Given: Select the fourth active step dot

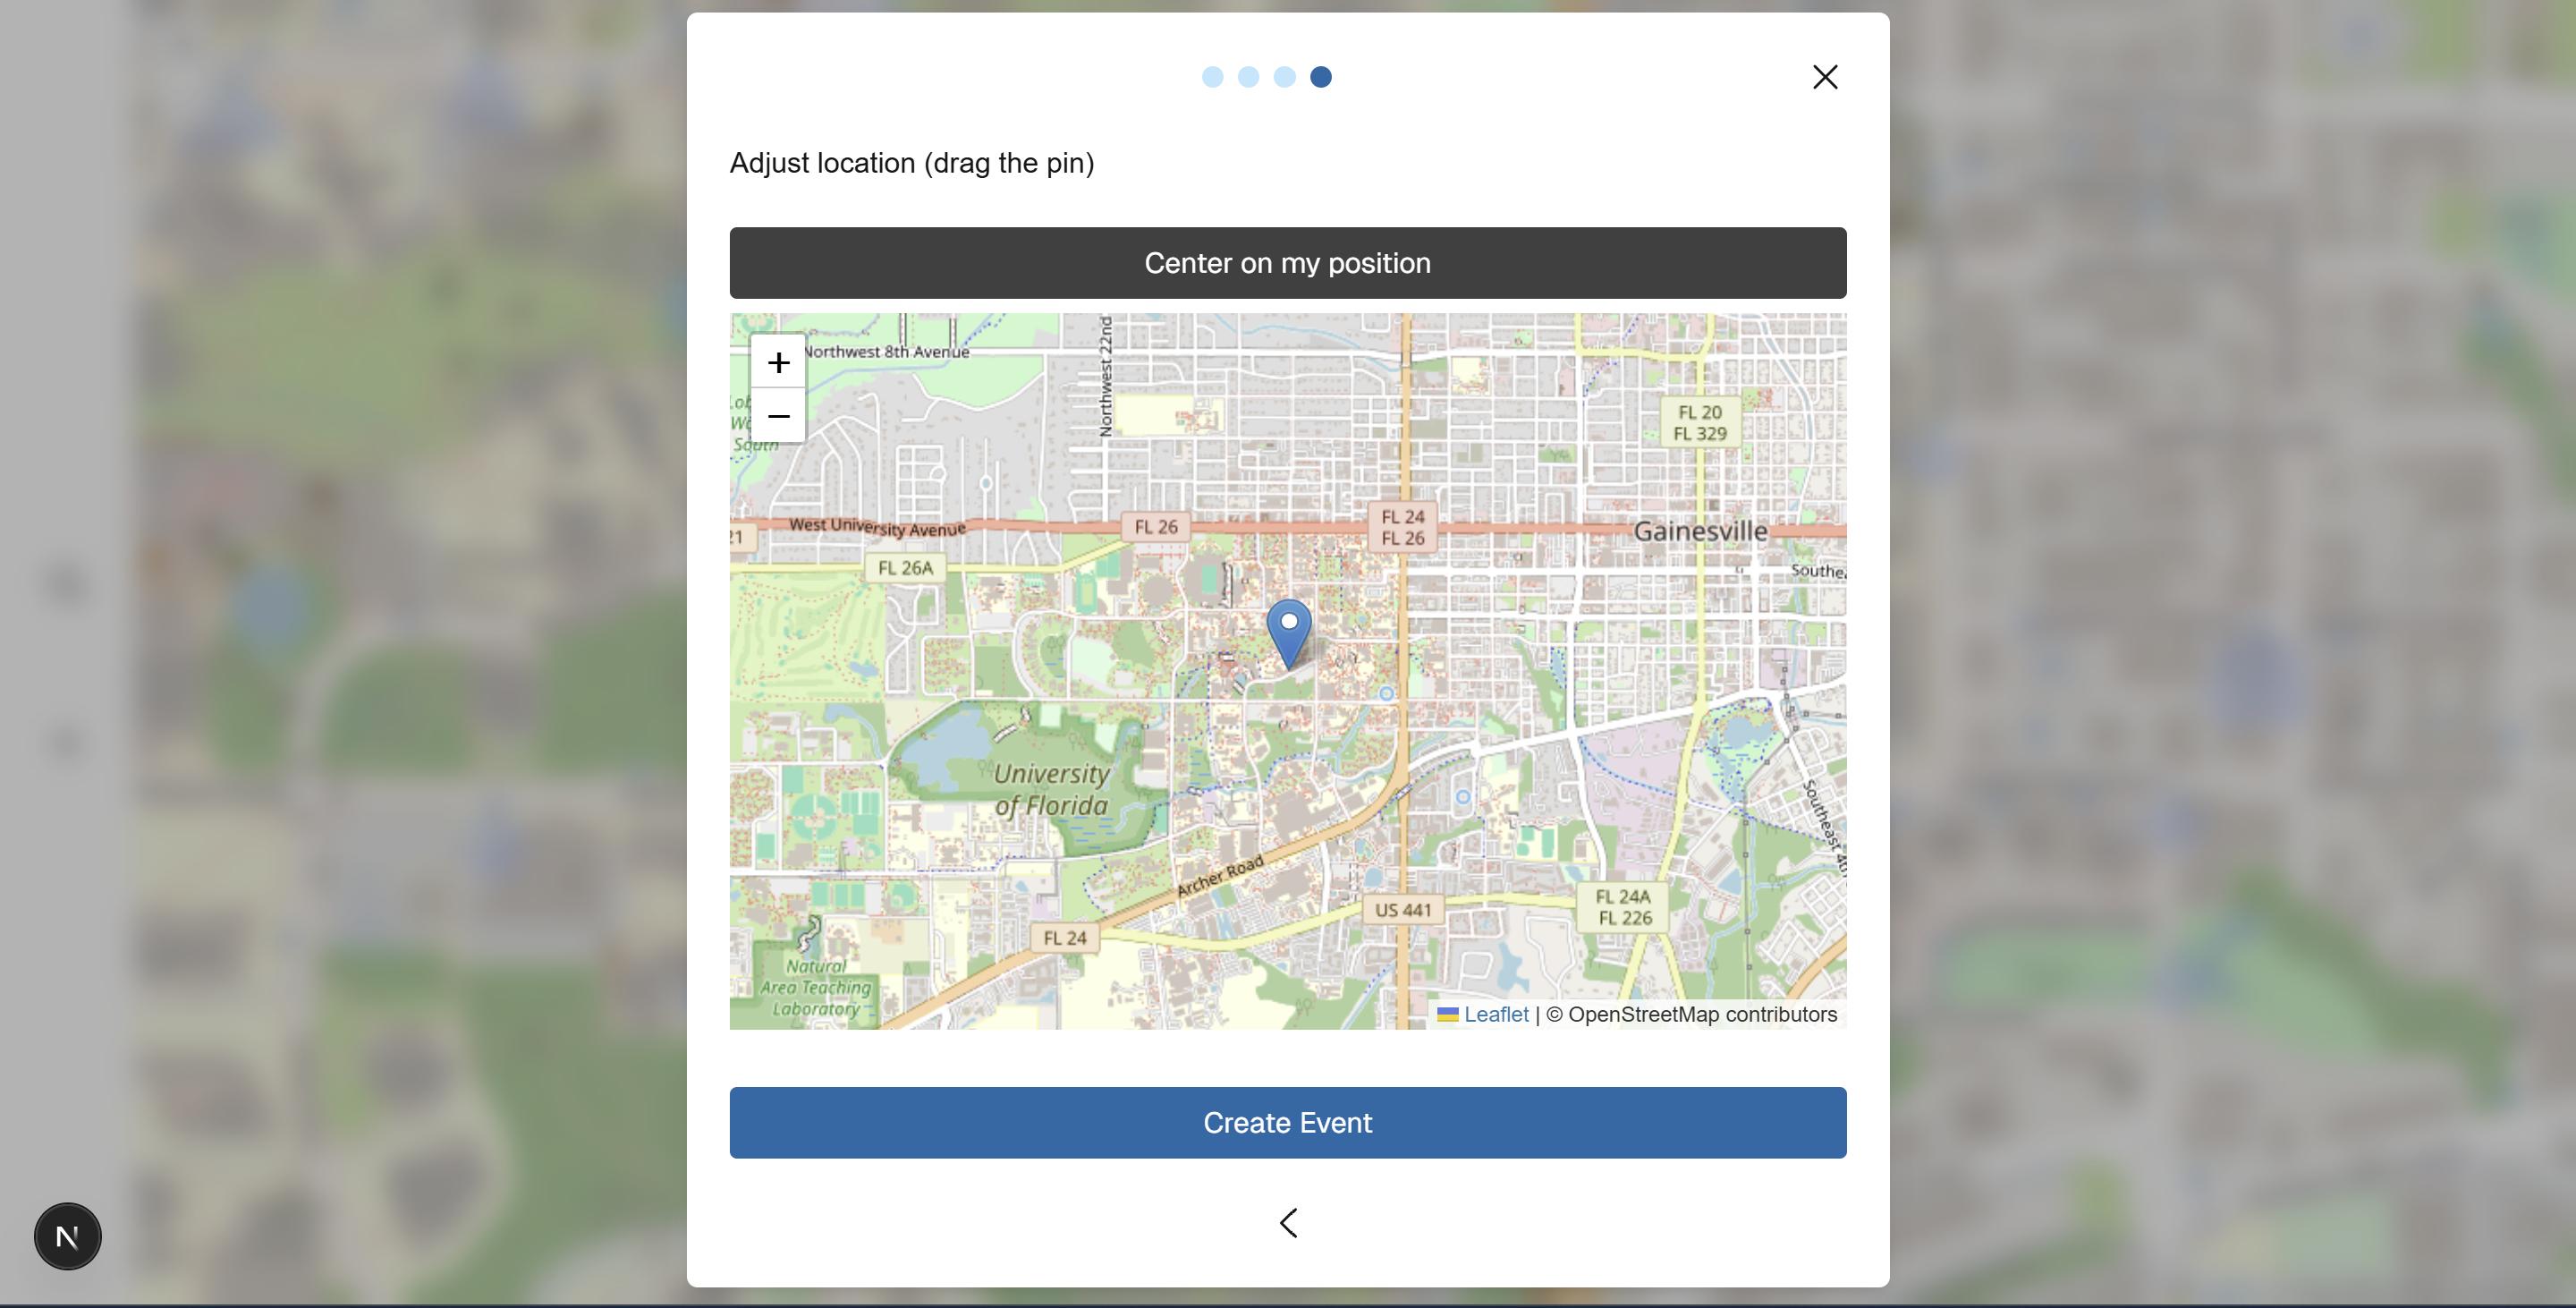Looking at the screenshot, I should click(1320, 77).
